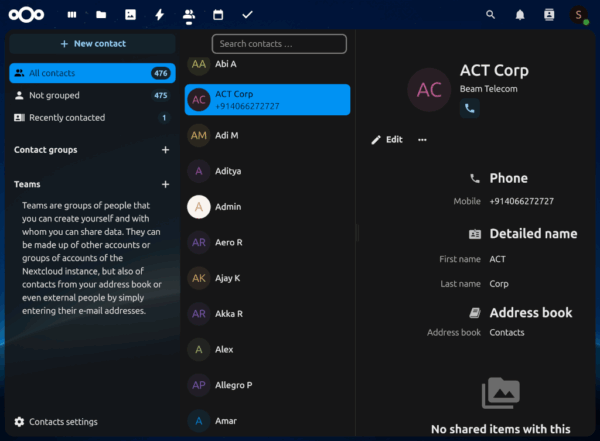The height and width of the screenshot is (441, 600).
Task: Open the Activity lightning bolt icon
Action: tap(160, 15)
